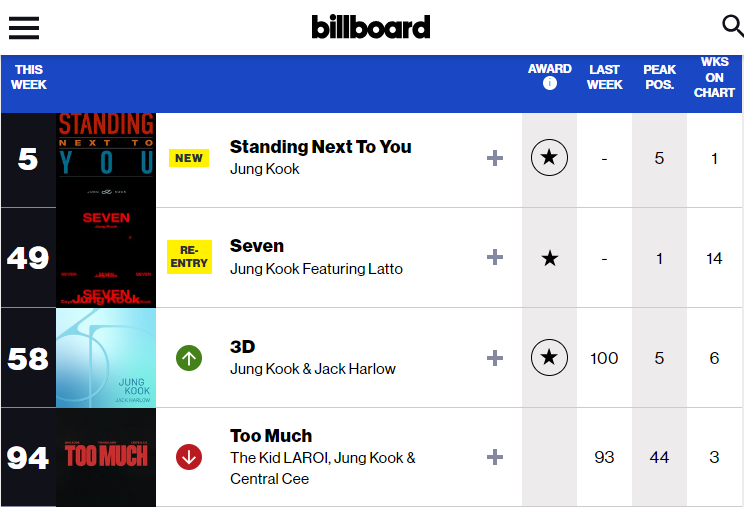
Task: Click Jung Kook Featuring Latto artist text
Action: 316,269
